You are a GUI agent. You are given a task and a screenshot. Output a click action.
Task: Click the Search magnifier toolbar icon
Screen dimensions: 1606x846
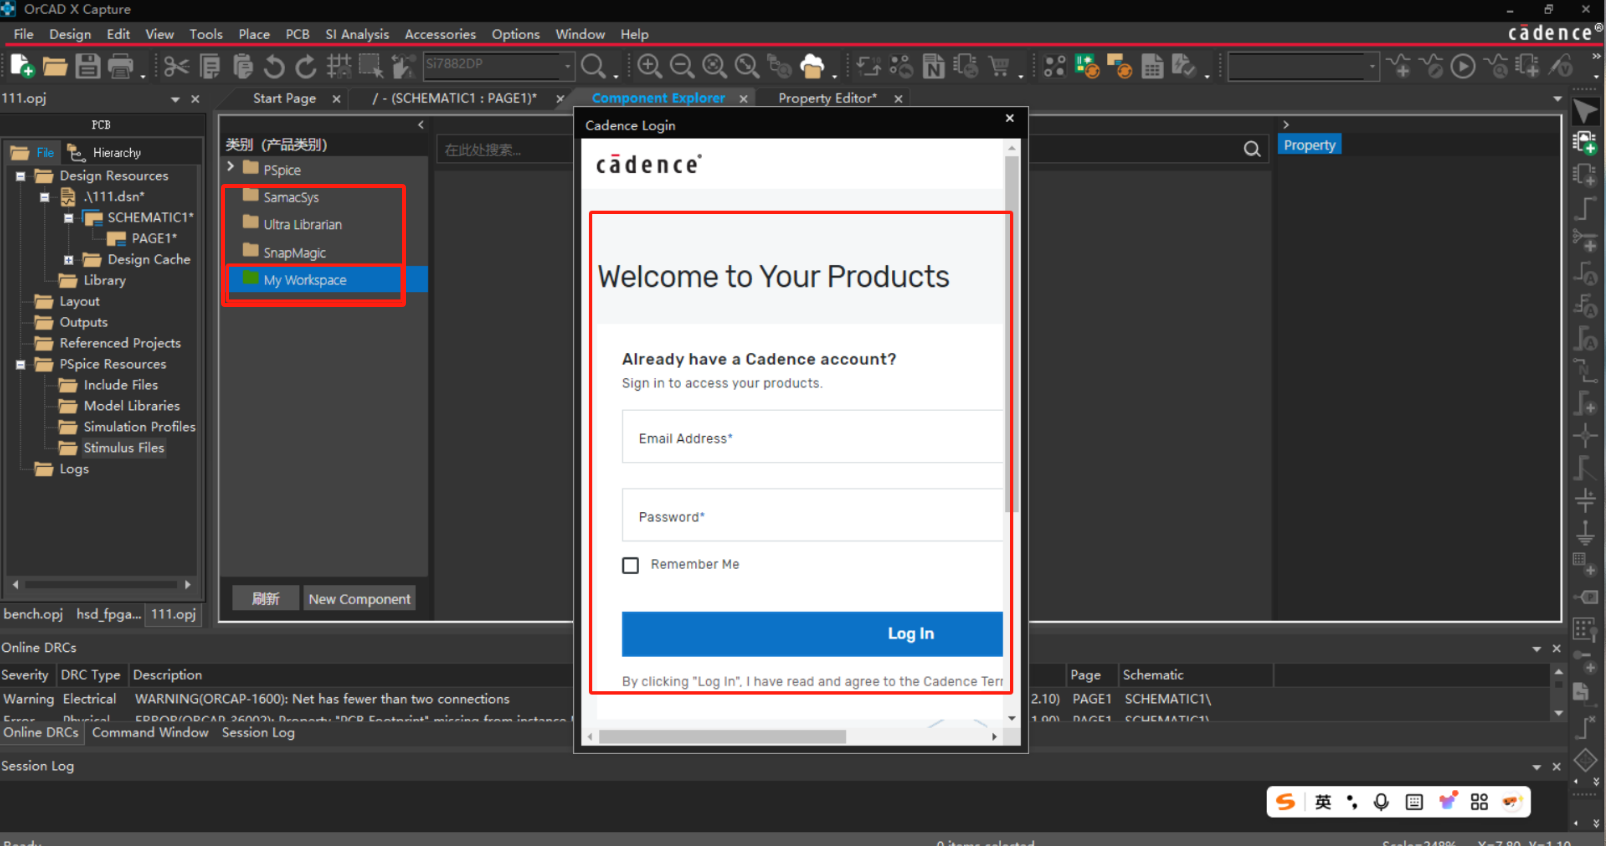[x=594, y=67]
